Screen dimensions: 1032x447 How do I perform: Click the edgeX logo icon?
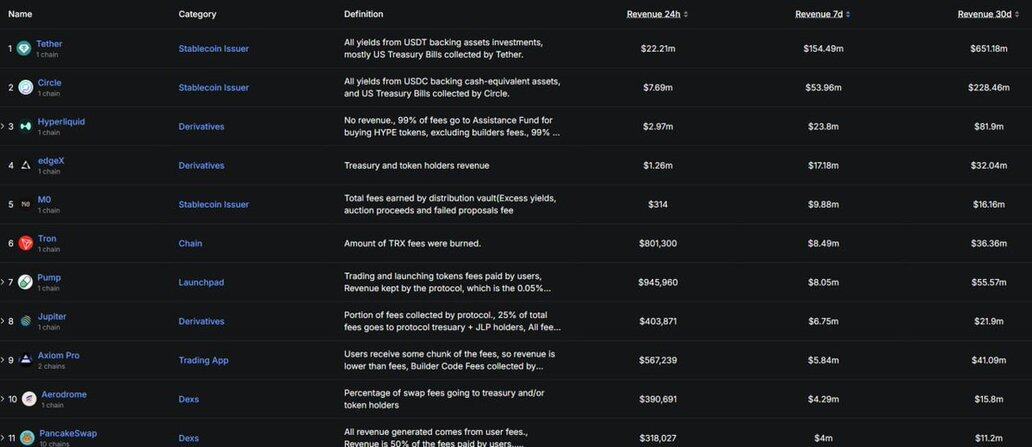point(25,166)
